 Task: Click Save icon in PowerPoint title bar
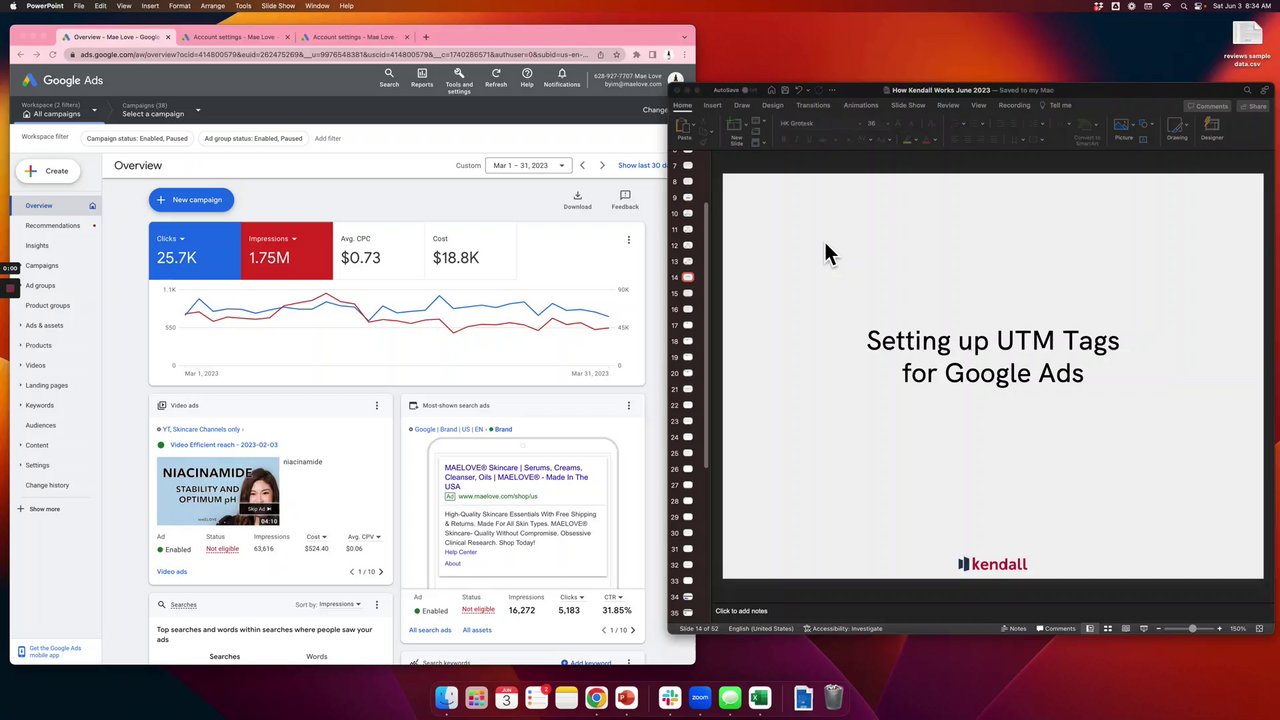tap(785, 90)
